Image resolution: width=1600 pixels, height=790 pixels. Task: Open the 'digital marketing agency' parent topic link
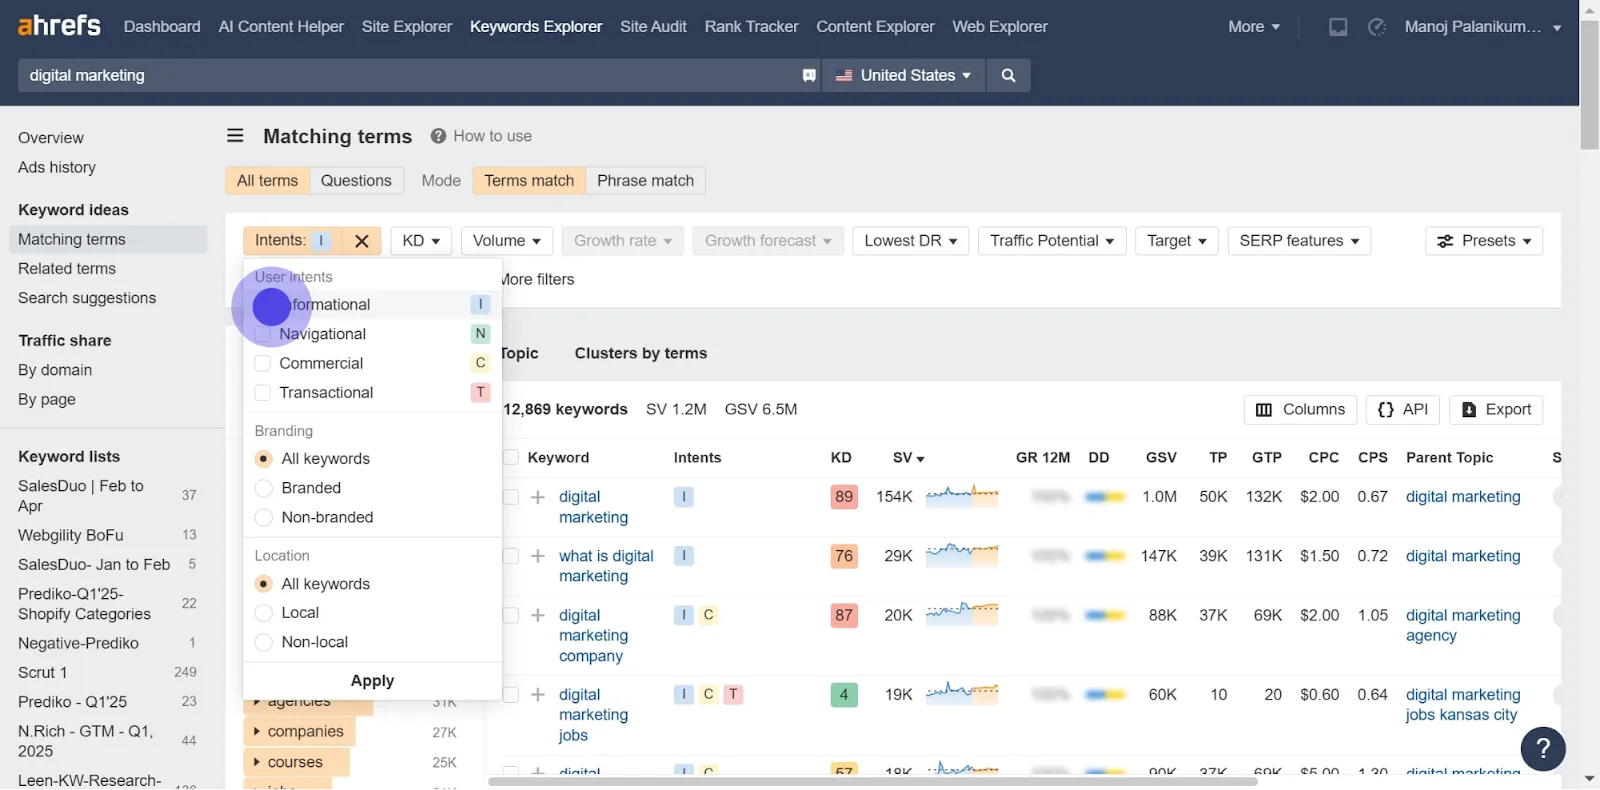tap(1463, 625)
